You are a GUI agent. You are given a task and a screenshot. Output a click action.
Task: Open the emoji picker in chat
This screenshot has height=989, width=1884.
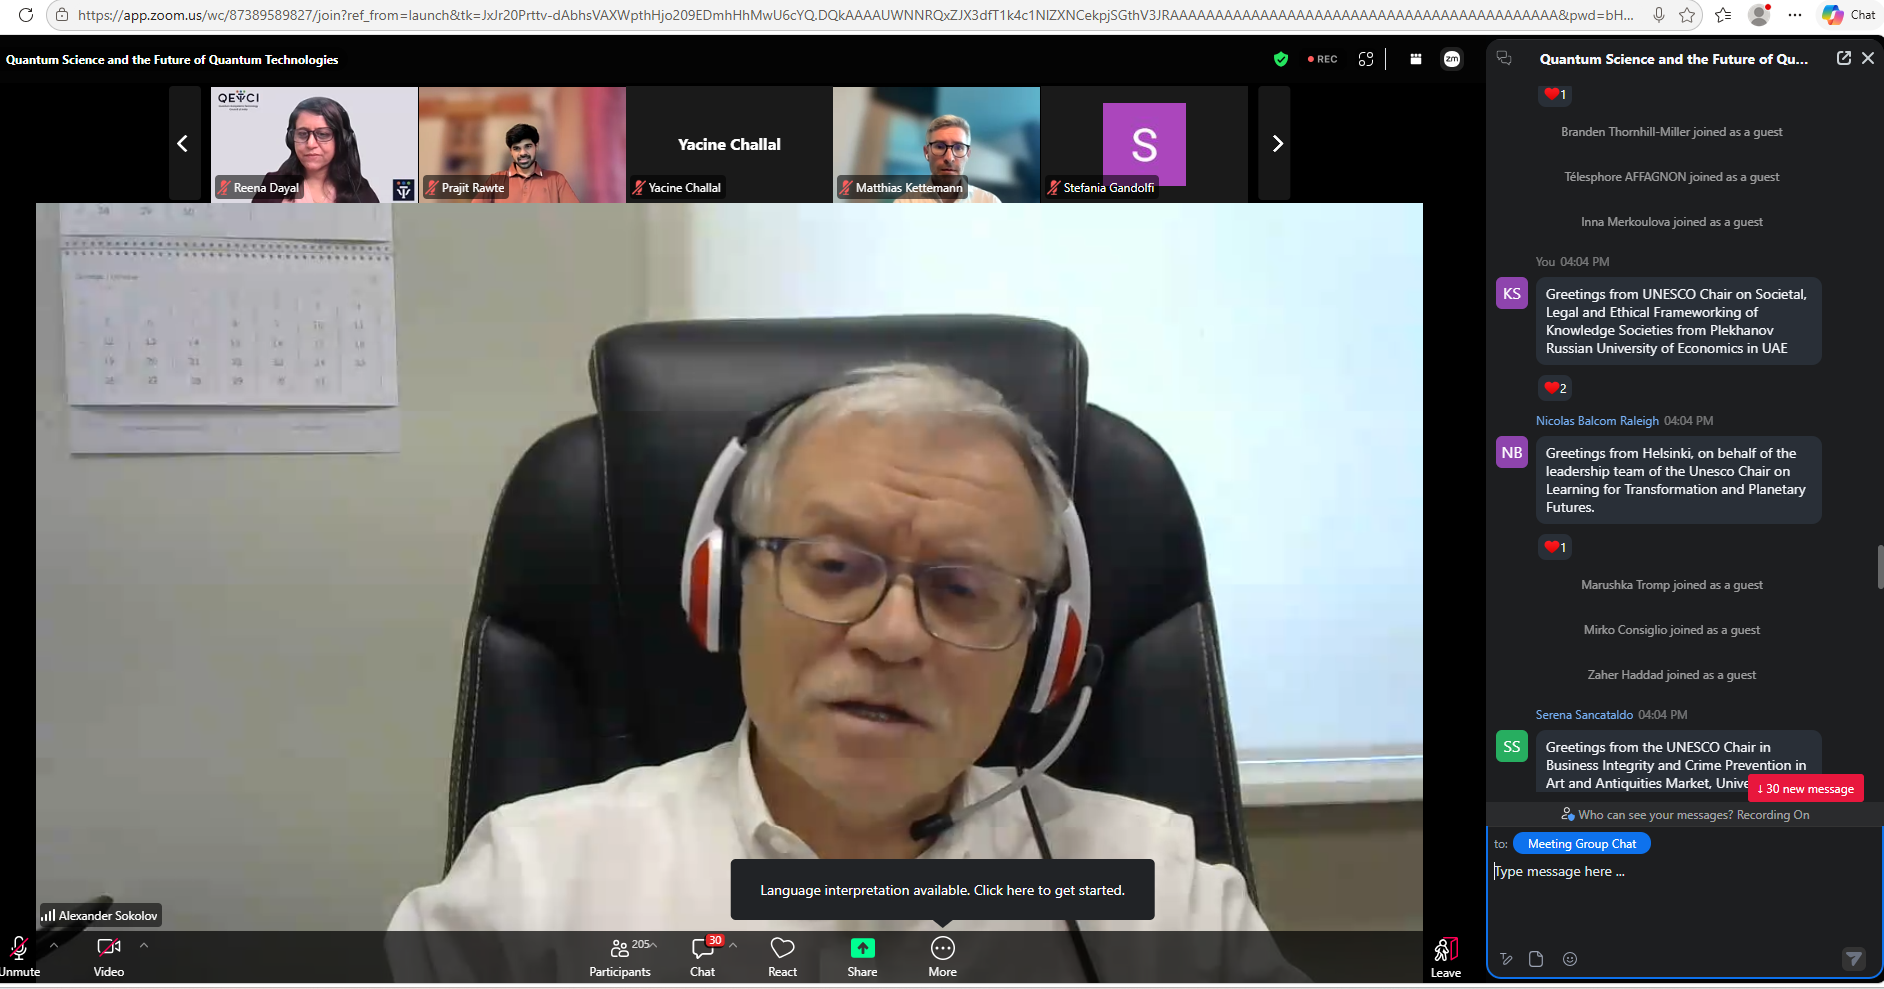pyautogui.click(x=1570, y=959)
